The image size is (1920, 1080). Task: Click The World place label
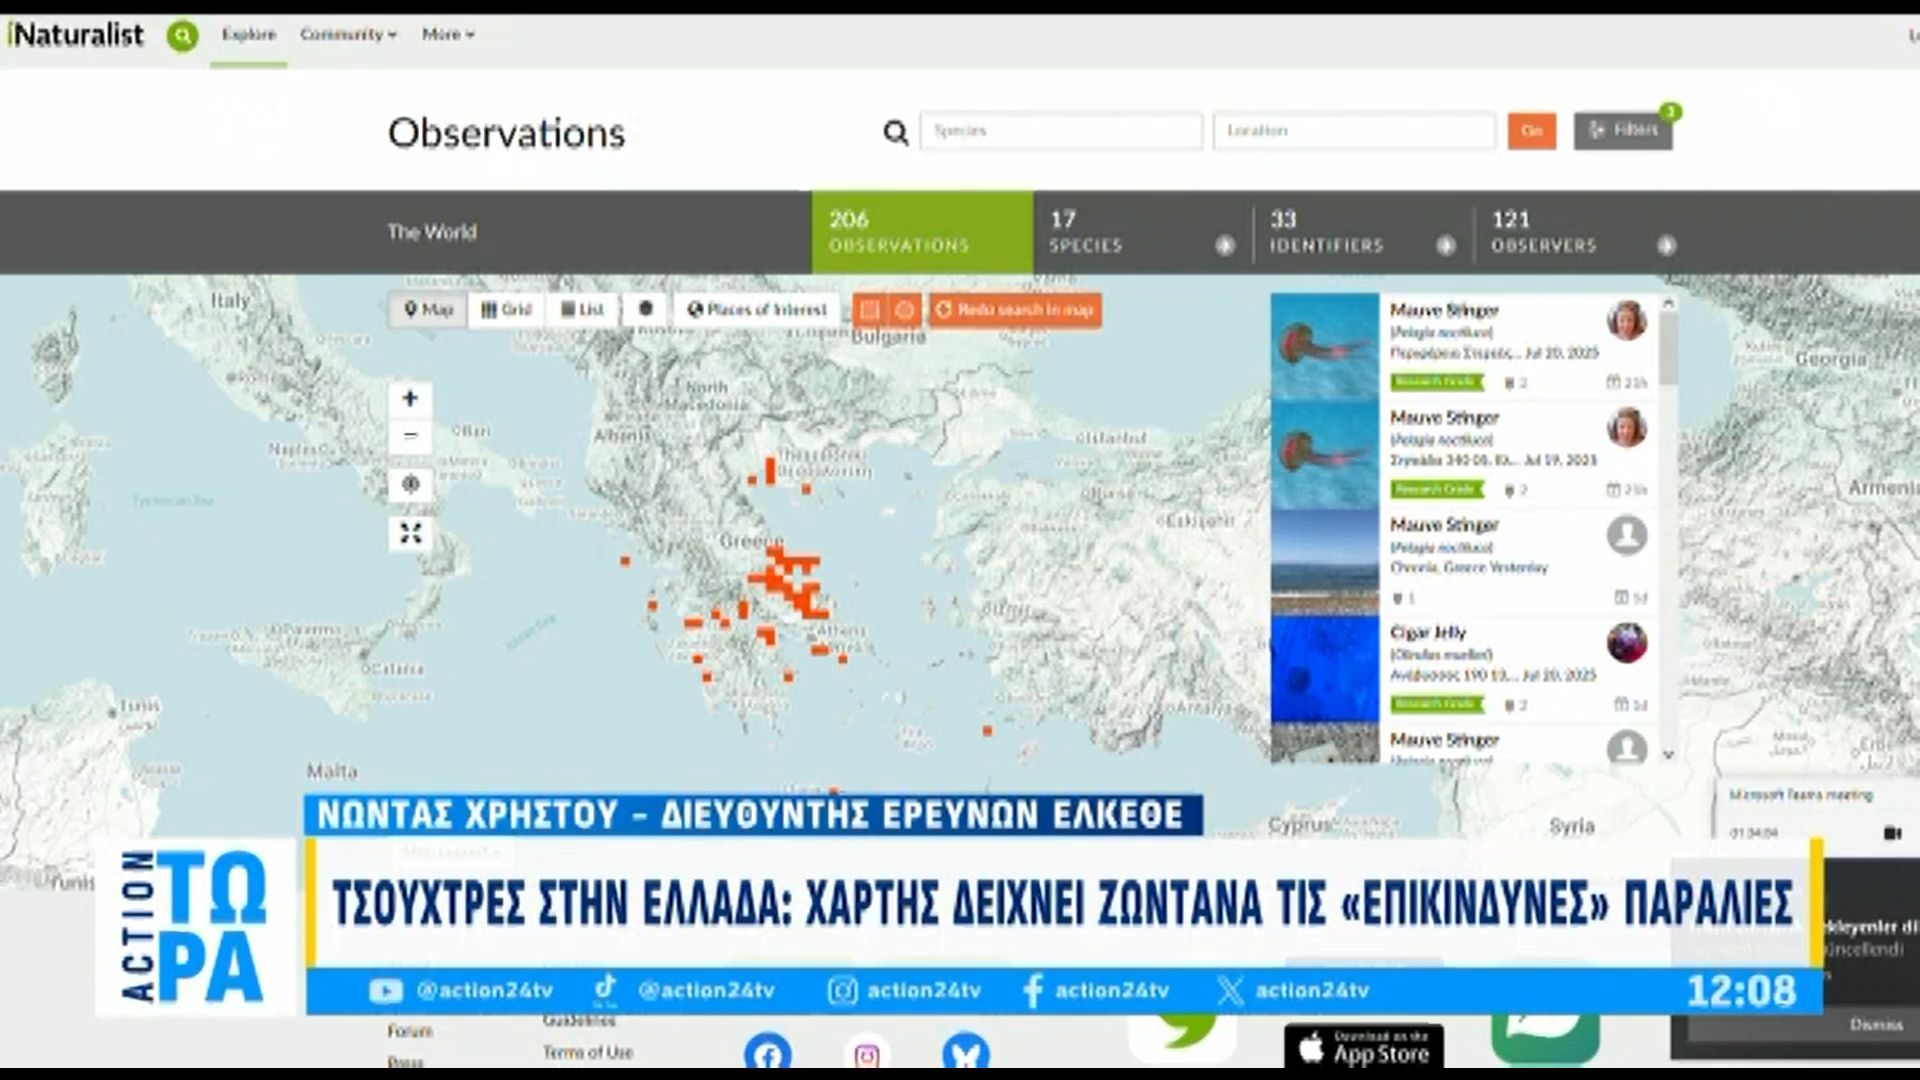tap(432, 232)
